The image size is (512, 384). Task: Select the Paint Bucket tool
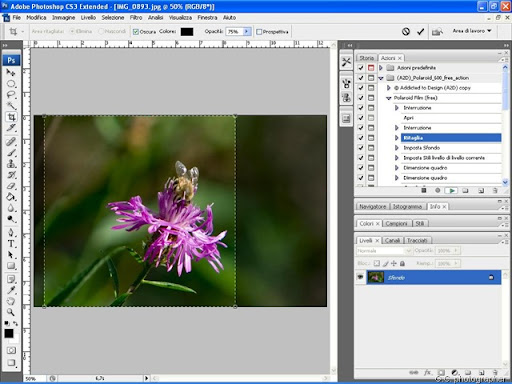[x=11, y=197]
